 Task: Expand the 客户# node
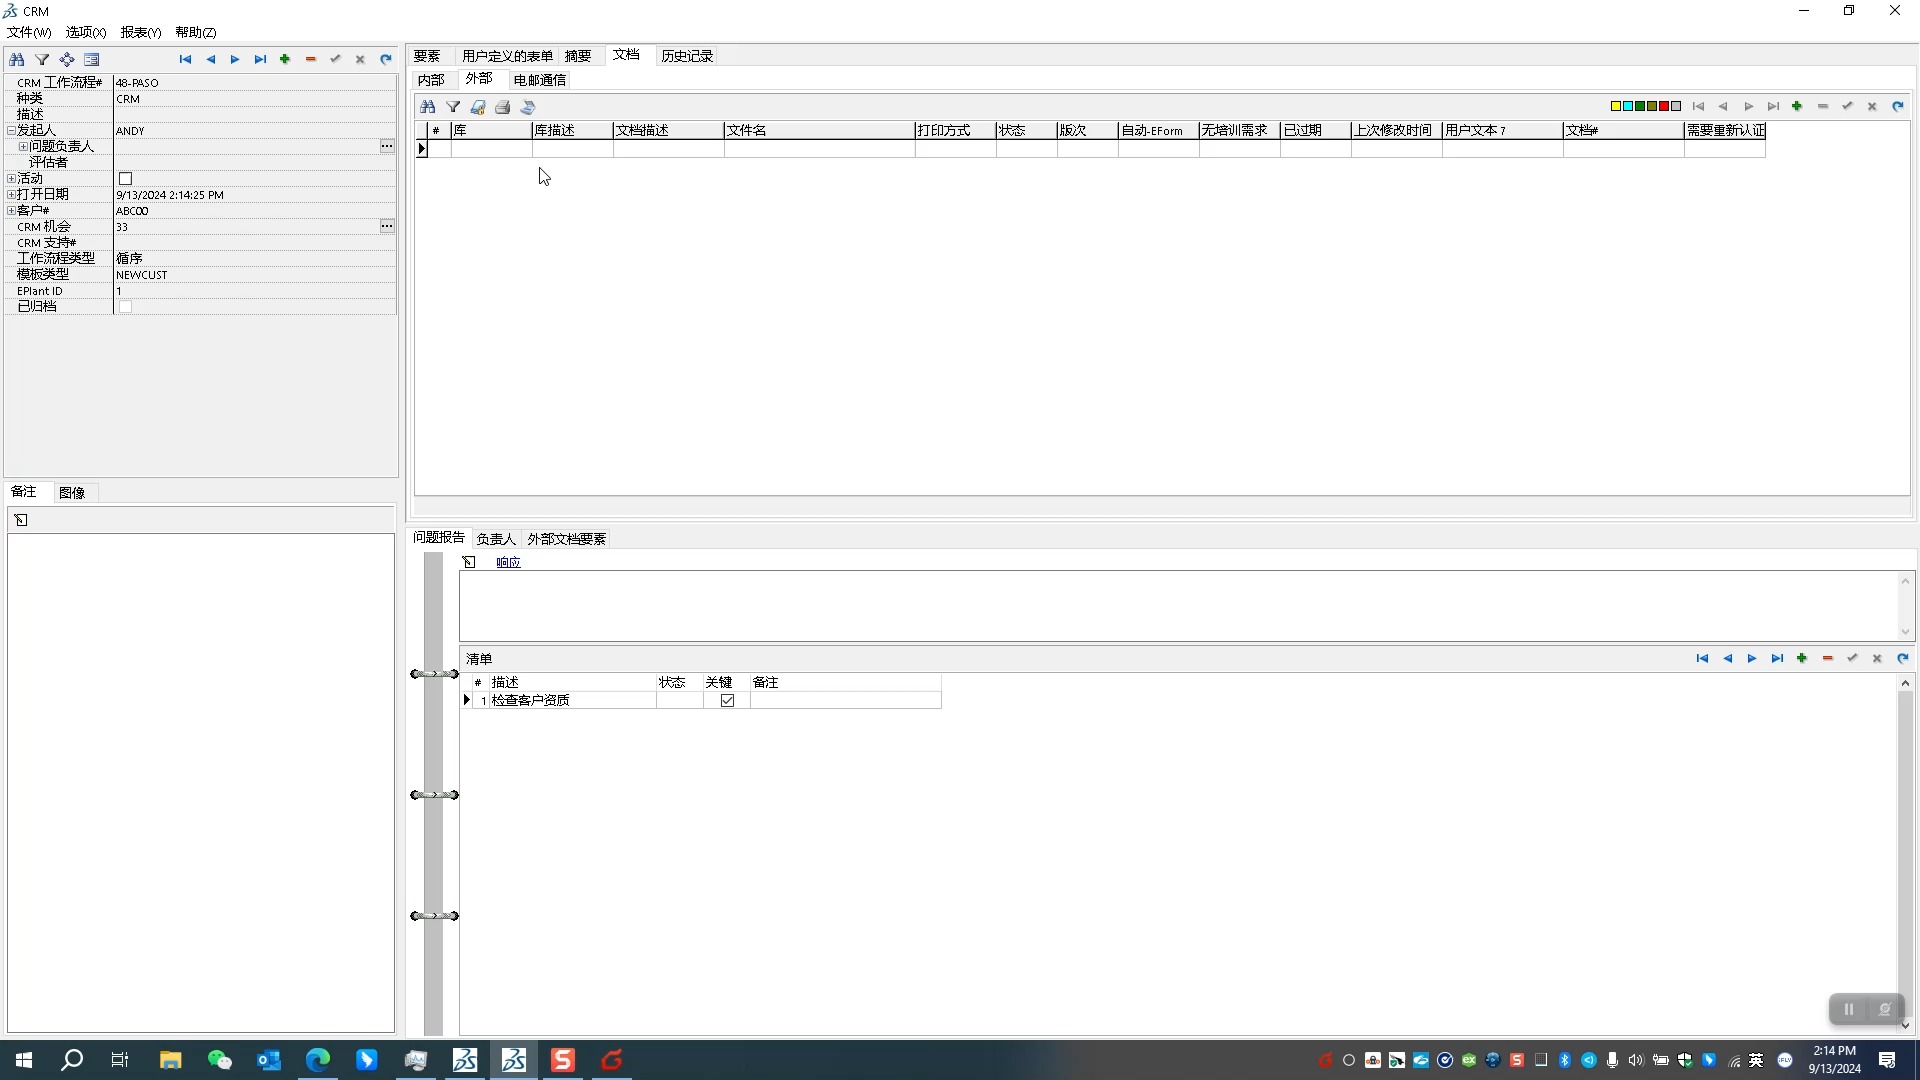11,211
